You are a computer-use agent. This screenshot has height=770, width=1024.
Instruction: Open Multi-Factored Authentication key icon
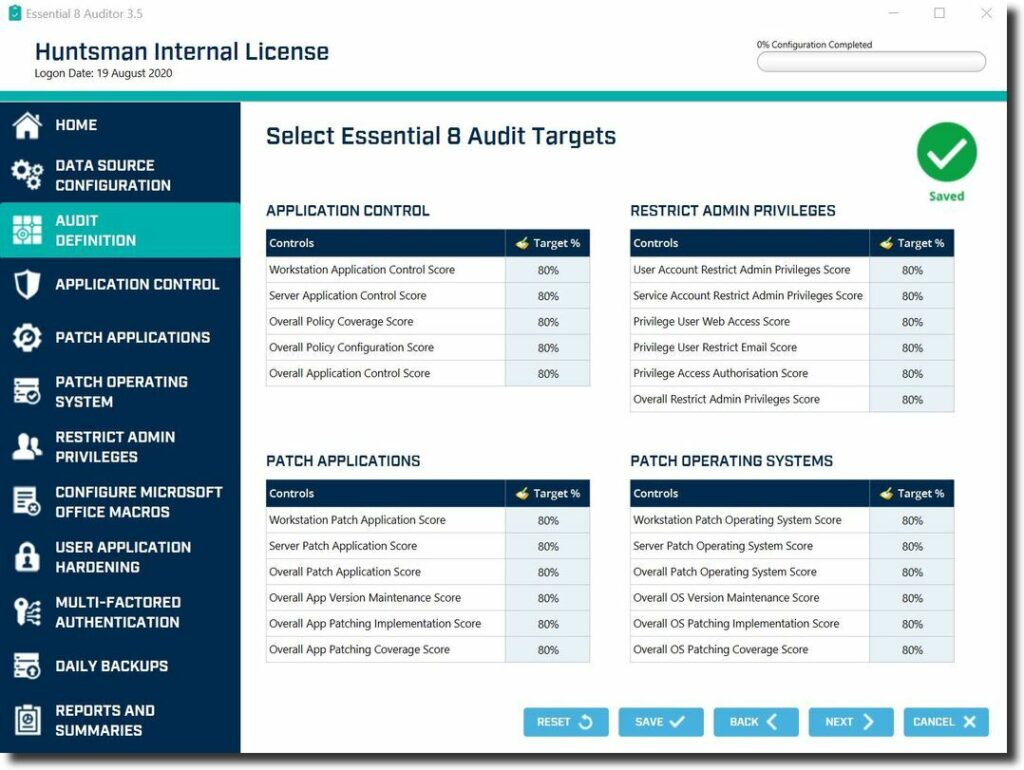25,612
